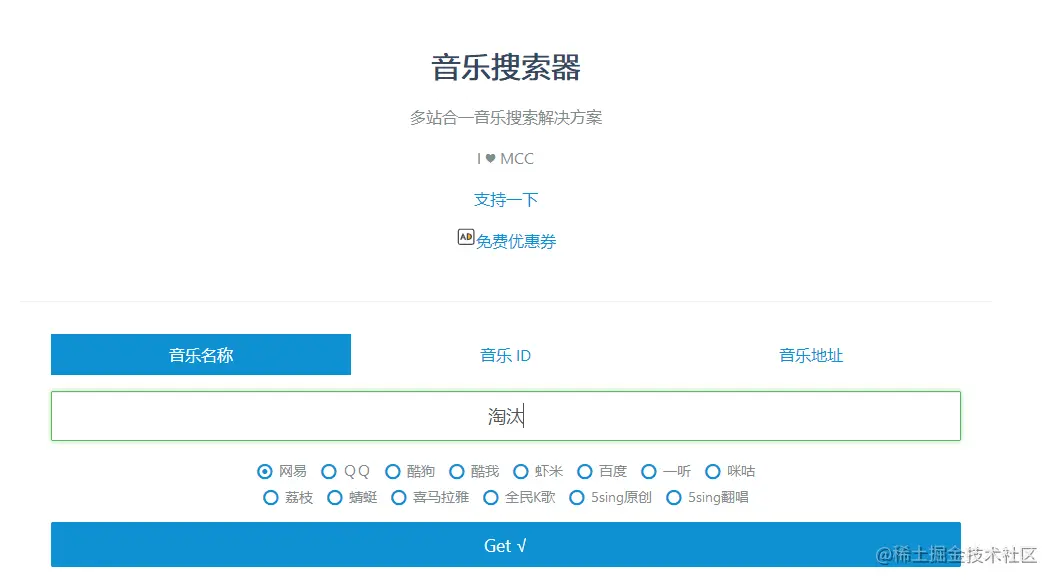Select the 蜻蜓 radio button

[334, 497]
